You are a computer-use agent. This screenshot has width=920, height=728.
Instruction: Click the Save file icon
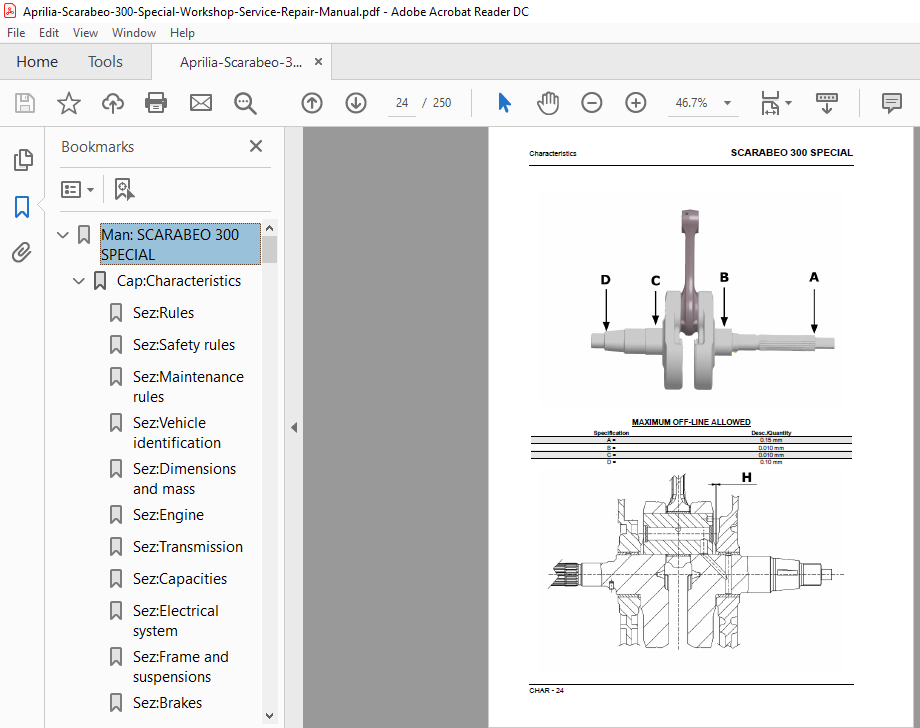[25, 103]
